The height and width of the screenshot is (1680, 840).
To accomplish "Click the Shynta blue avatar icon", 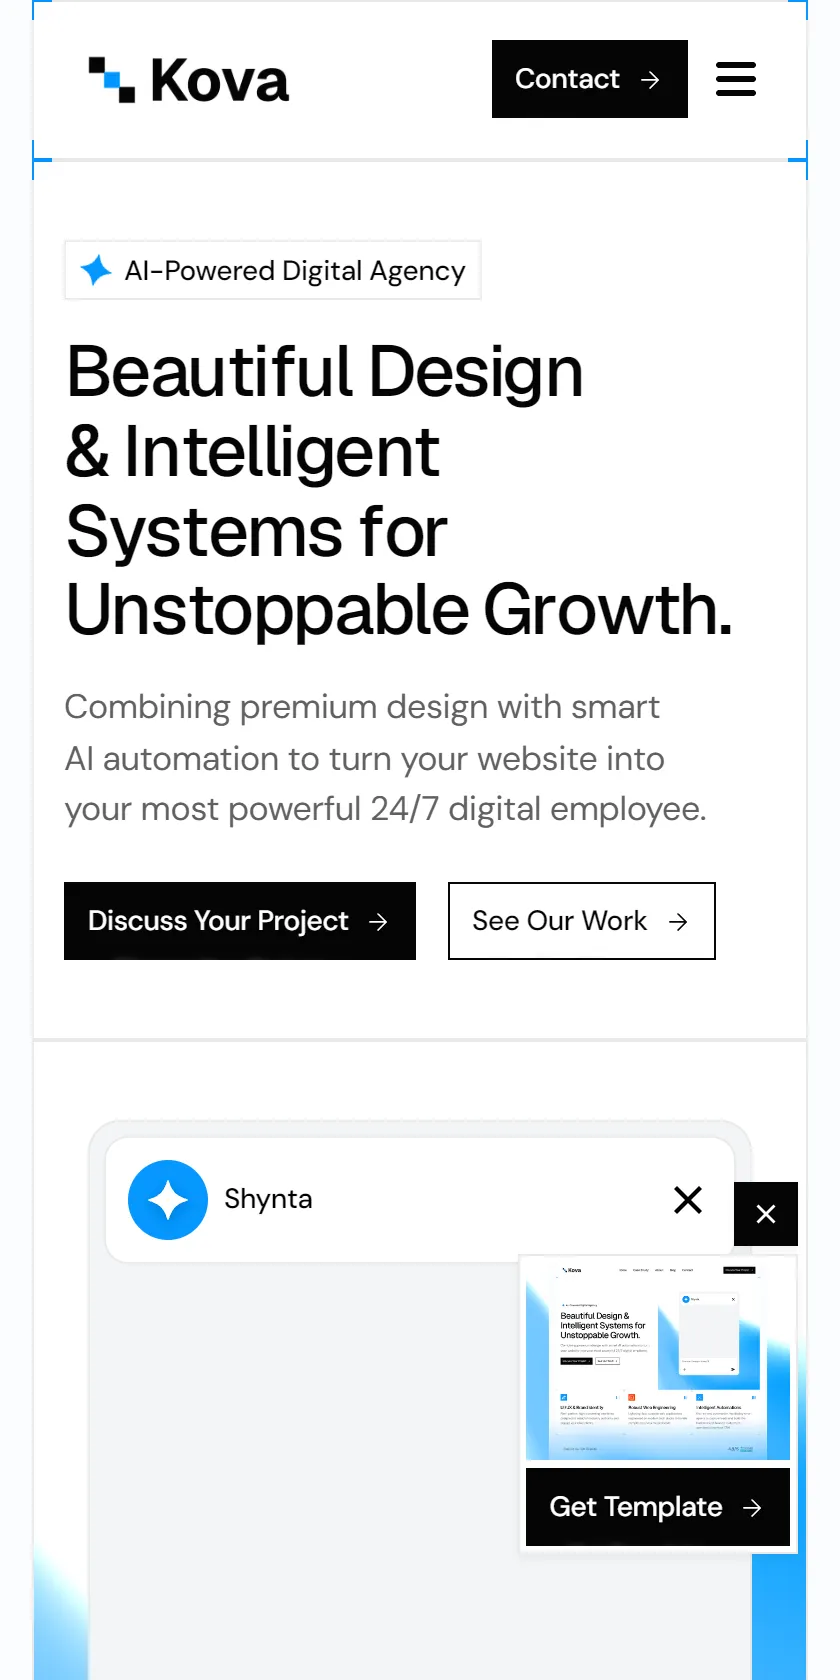I will (x=168, y=1200).
